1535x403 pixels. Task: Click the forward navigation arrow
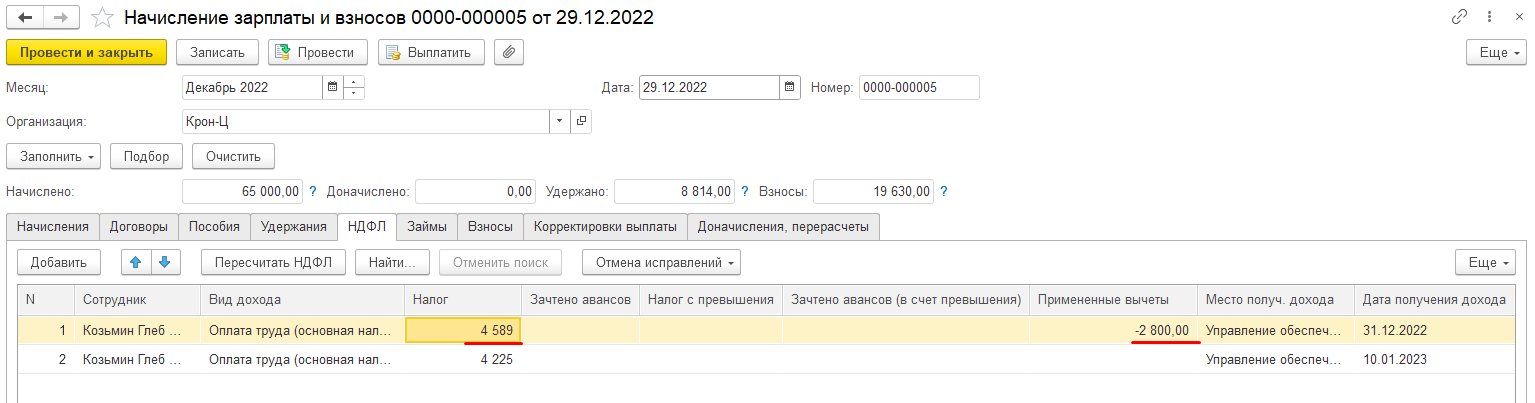(x=60, y=17)
